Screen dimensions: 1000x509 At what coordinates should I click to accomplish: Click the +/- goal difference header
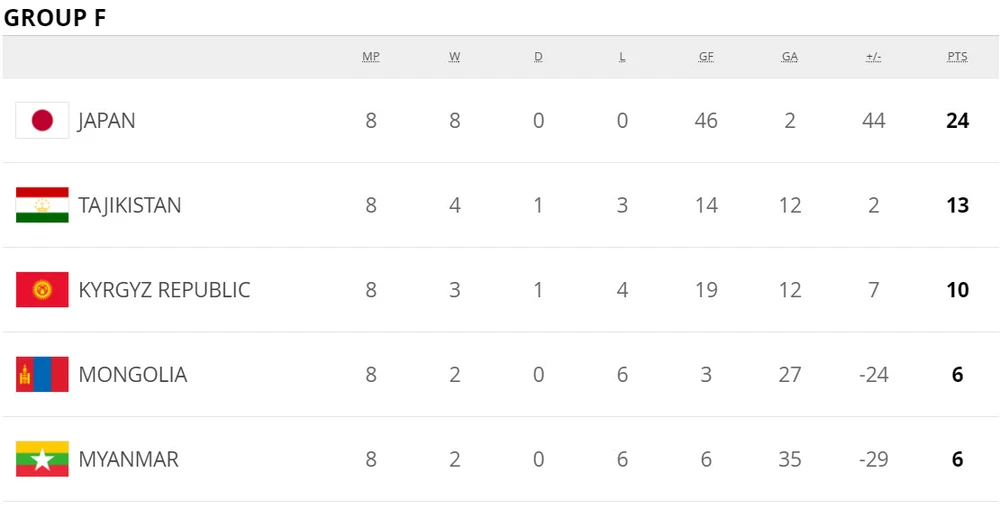(x=873, y=57)
